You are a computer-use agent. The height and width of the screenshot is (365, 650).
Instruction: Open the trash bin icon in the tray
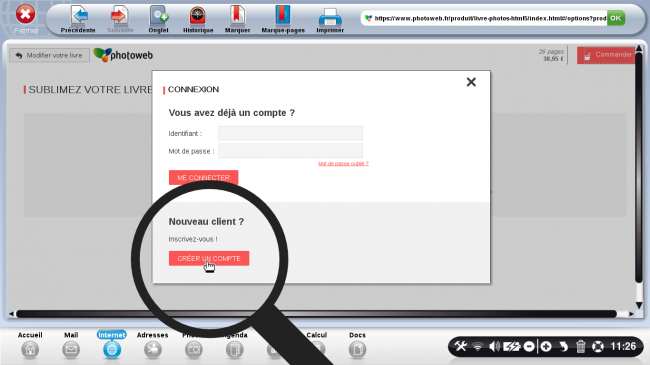click(x=580, y=346)
